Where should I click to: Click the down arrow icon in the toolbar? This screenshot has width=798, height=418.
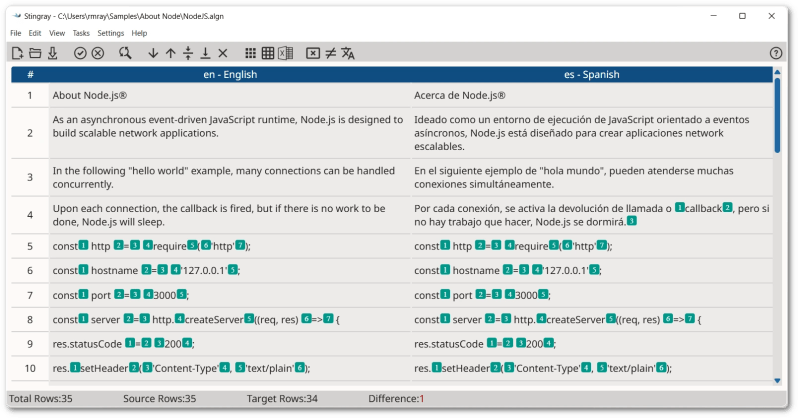153,53
